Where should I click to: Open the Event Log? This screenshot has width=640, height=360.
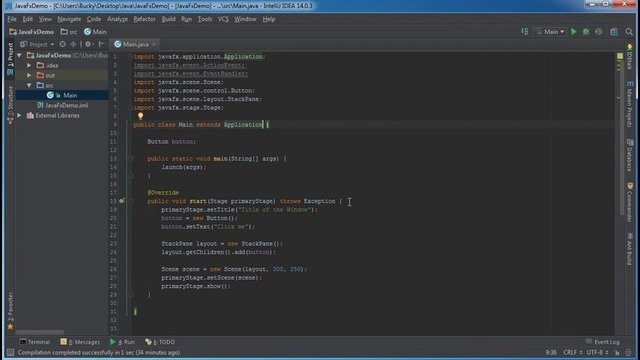(x=602, y=342)
